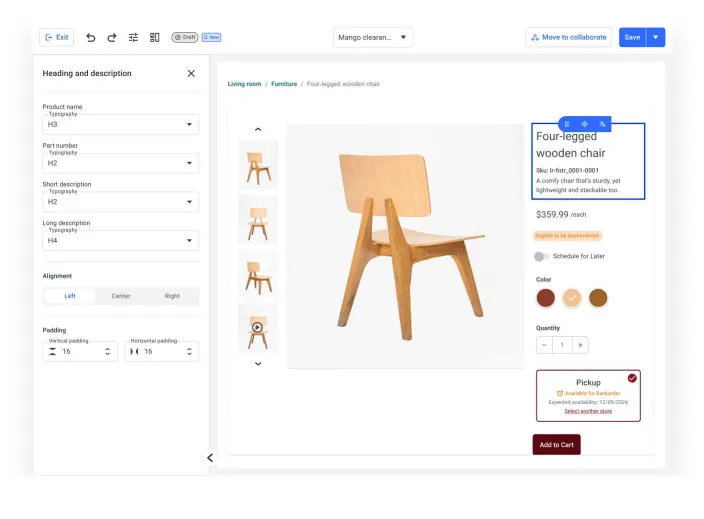Select the first chair thumbnail
Viewport: 704px width, 519px height.
(x=258, y=164)
